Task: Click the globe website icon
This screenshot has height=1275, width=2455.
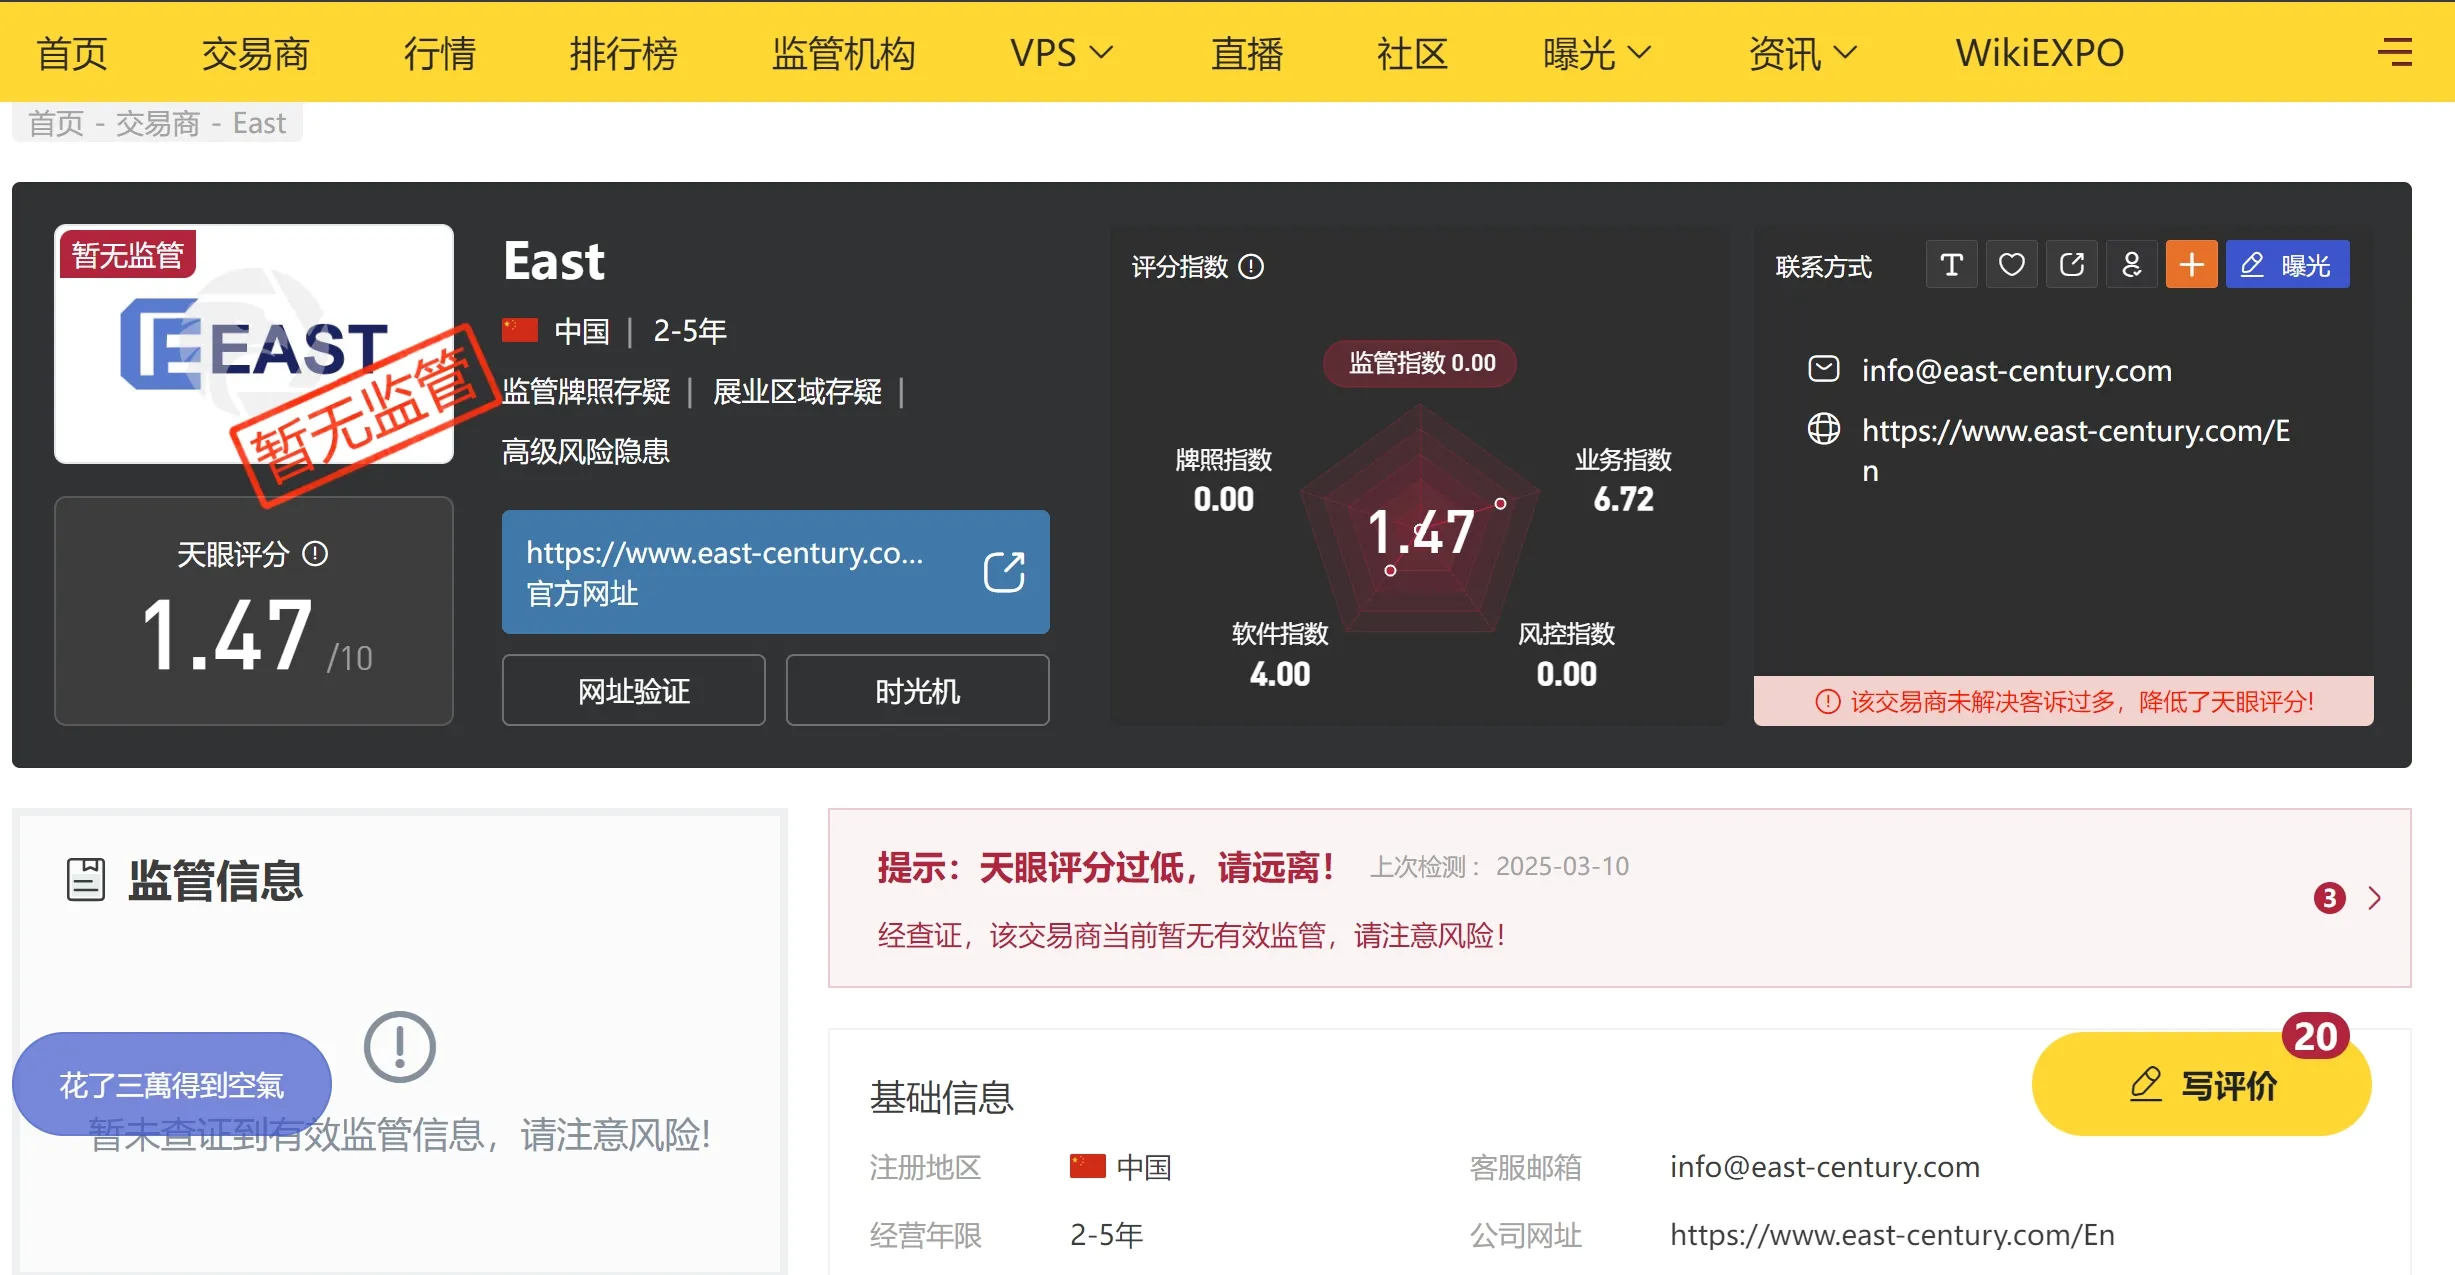Action: (1823, 429)
